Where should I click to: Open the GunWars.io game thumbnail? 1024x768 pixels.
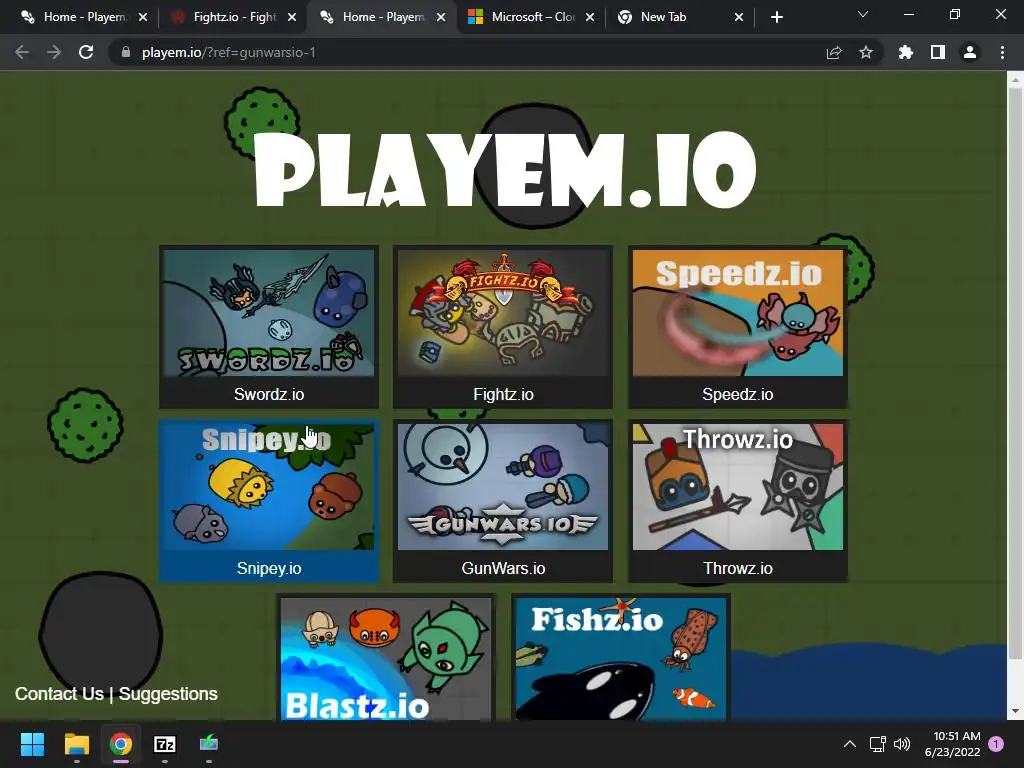click(x=503, y=487)
